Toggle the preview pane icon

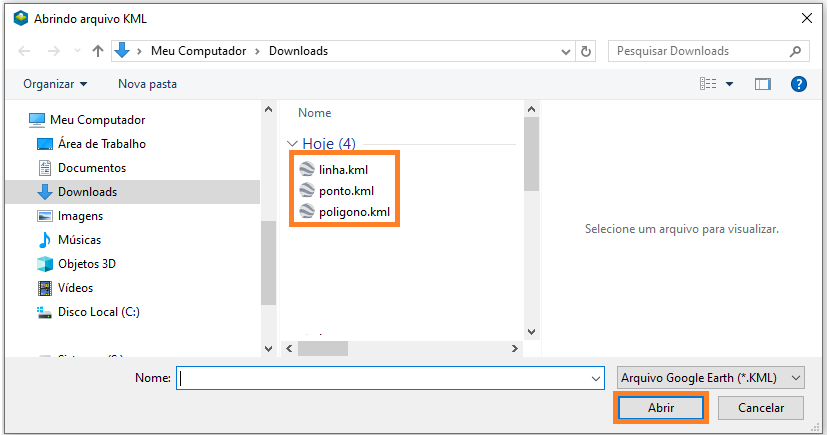763,84
